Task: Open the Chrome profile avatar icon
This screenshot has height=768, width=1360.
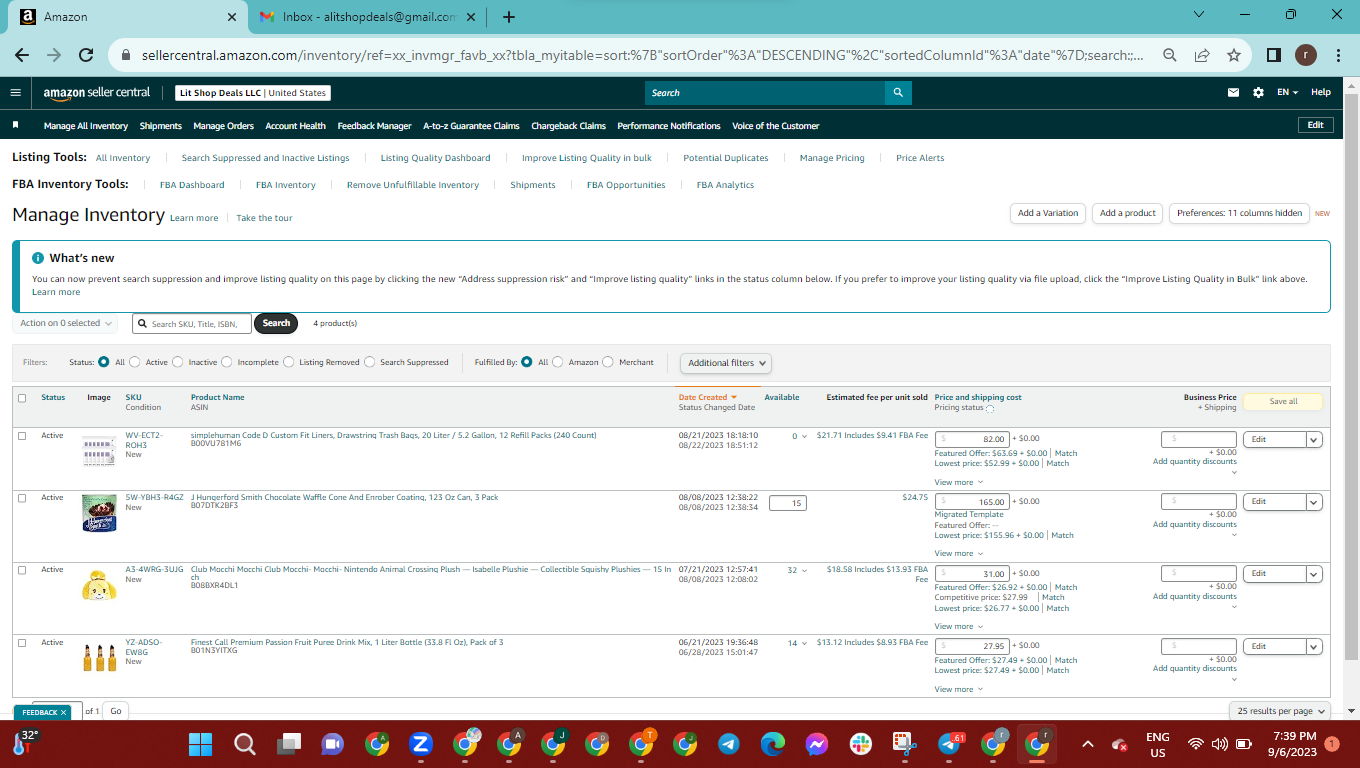Action: point(1306,56)
